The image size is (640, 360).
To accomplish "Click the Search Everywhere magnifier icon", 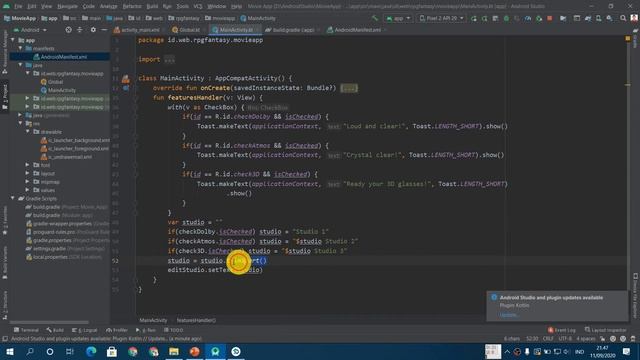I will (623, 18).
